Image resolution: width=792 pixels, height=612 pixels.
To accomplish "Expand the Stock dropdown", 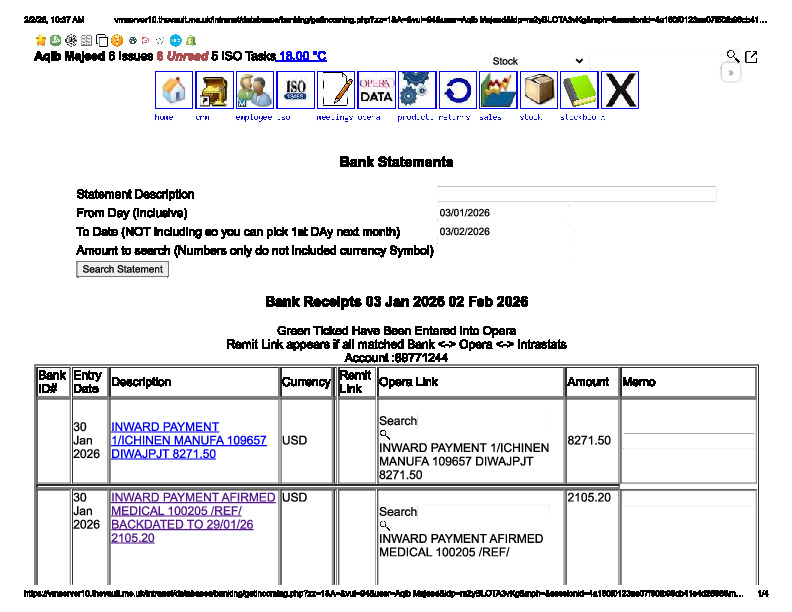I will tap(538, 61).
